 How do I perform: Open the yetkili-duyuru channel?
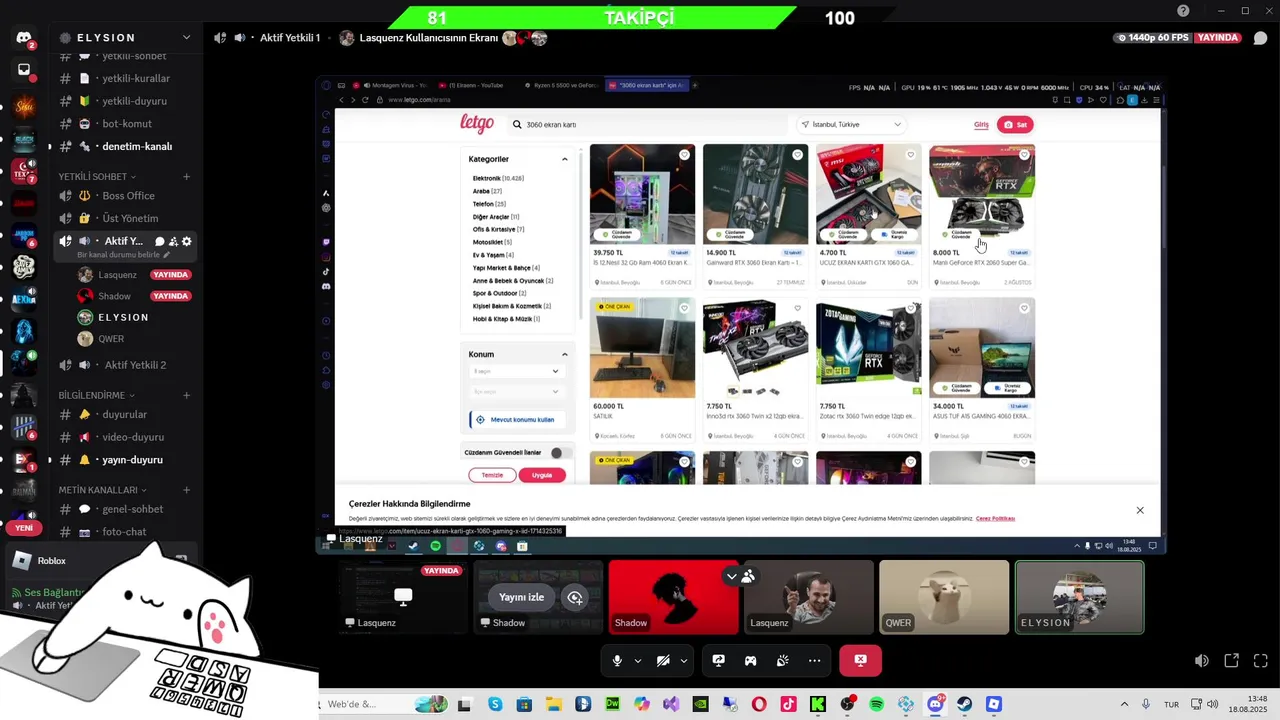(124, 101)
